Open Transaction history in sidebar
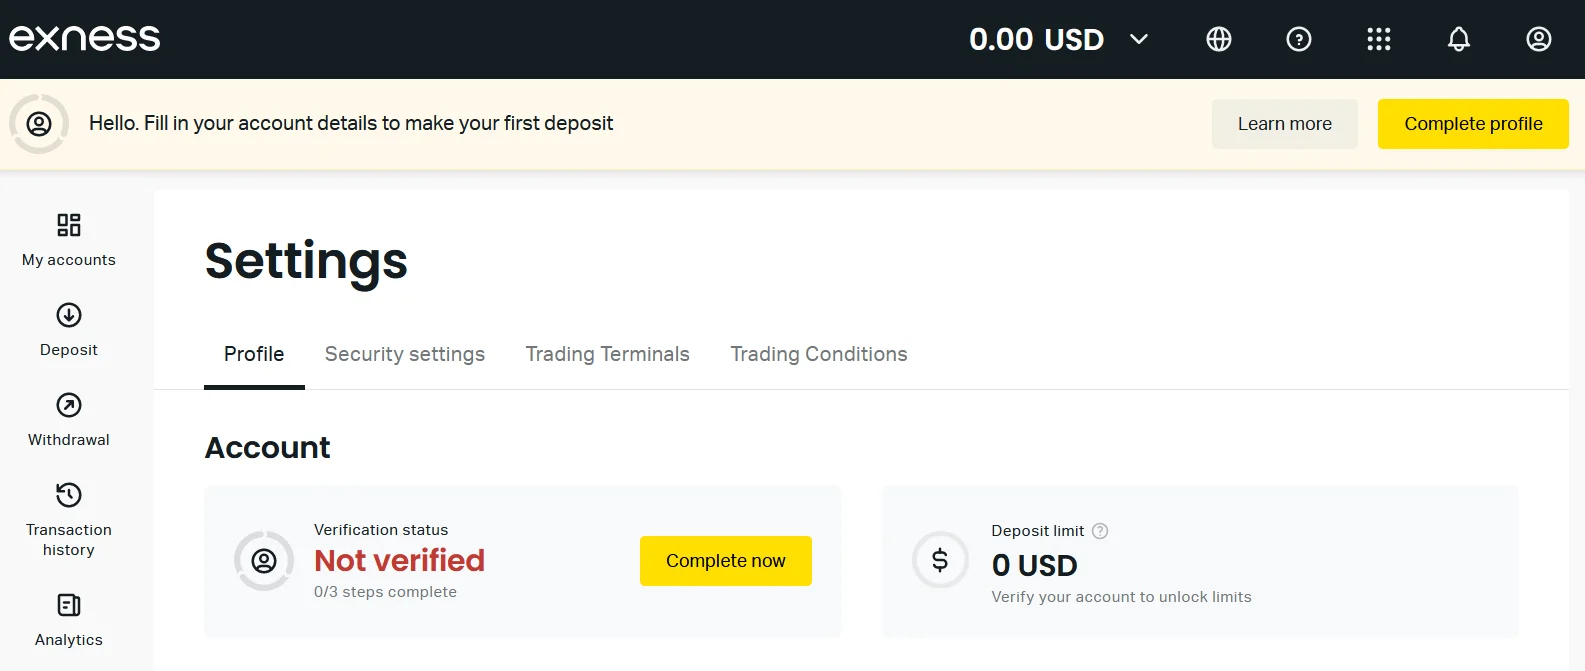 point(69,520)
